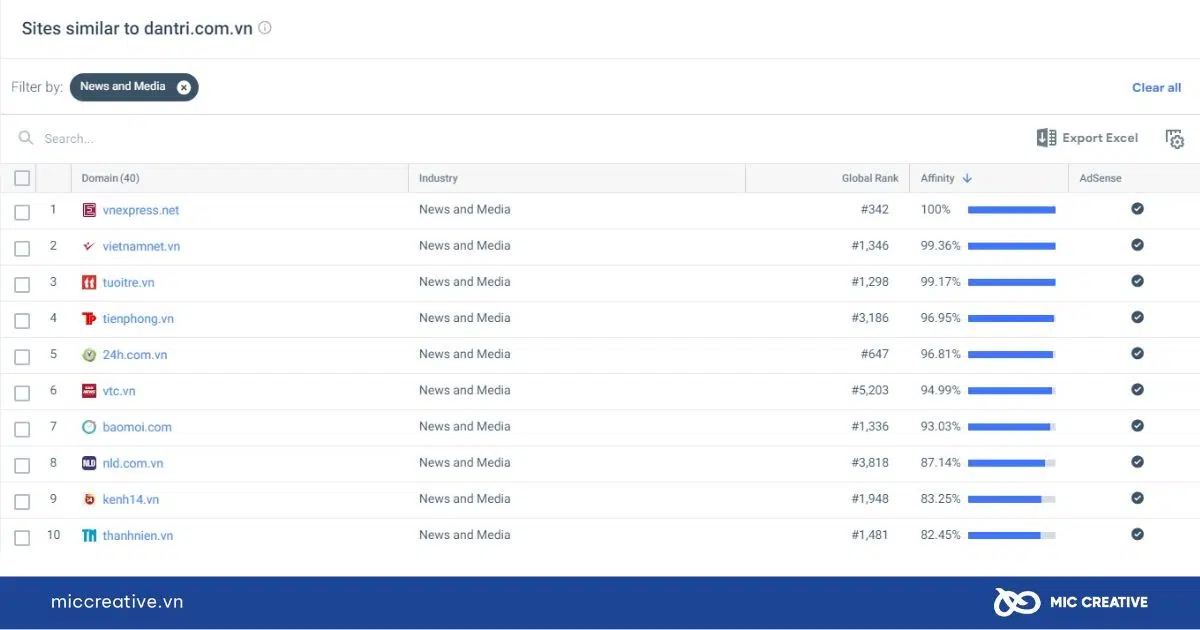Click the 82.45% affinity bar for thanhnien.vn
This screenshot has width=1200, height=630.
1011,535
